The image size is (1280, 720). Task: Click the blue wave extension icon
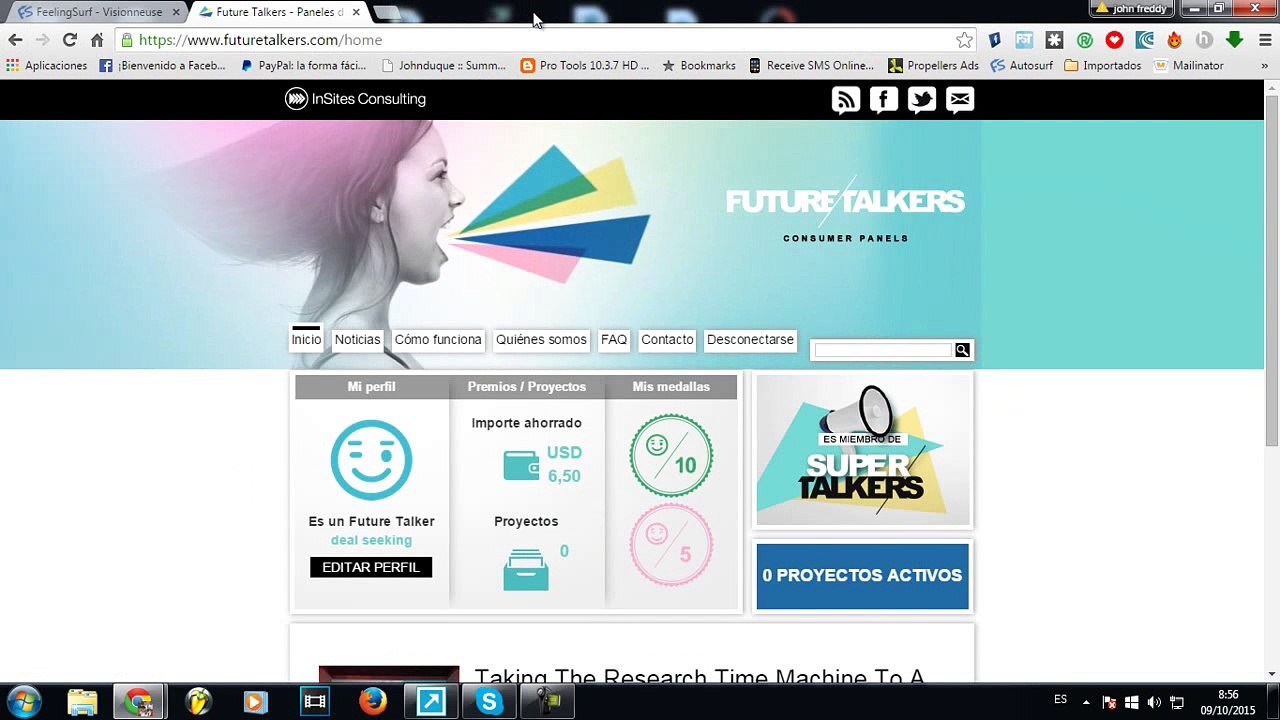(1144, 40)
